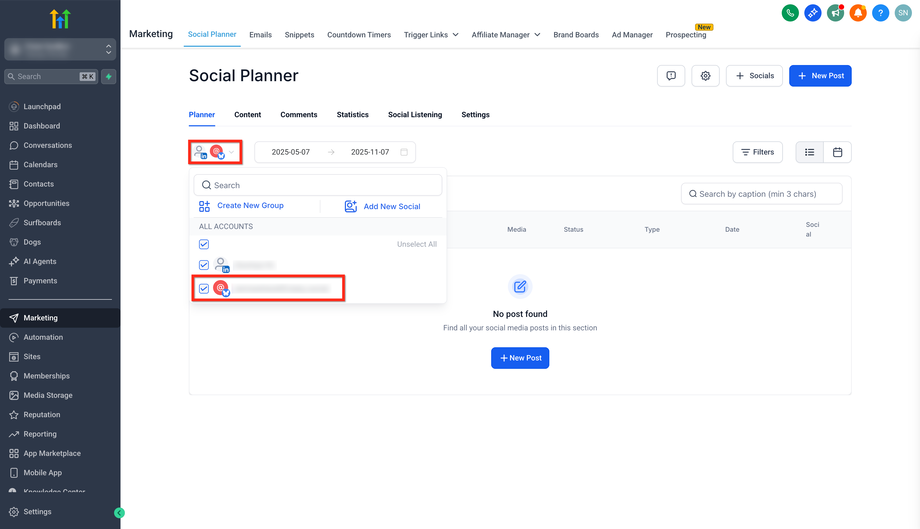The width and height of the screenshot is (920, 529).
Task: Open Social Planner settings gear icon
Action: click(706, 76)
